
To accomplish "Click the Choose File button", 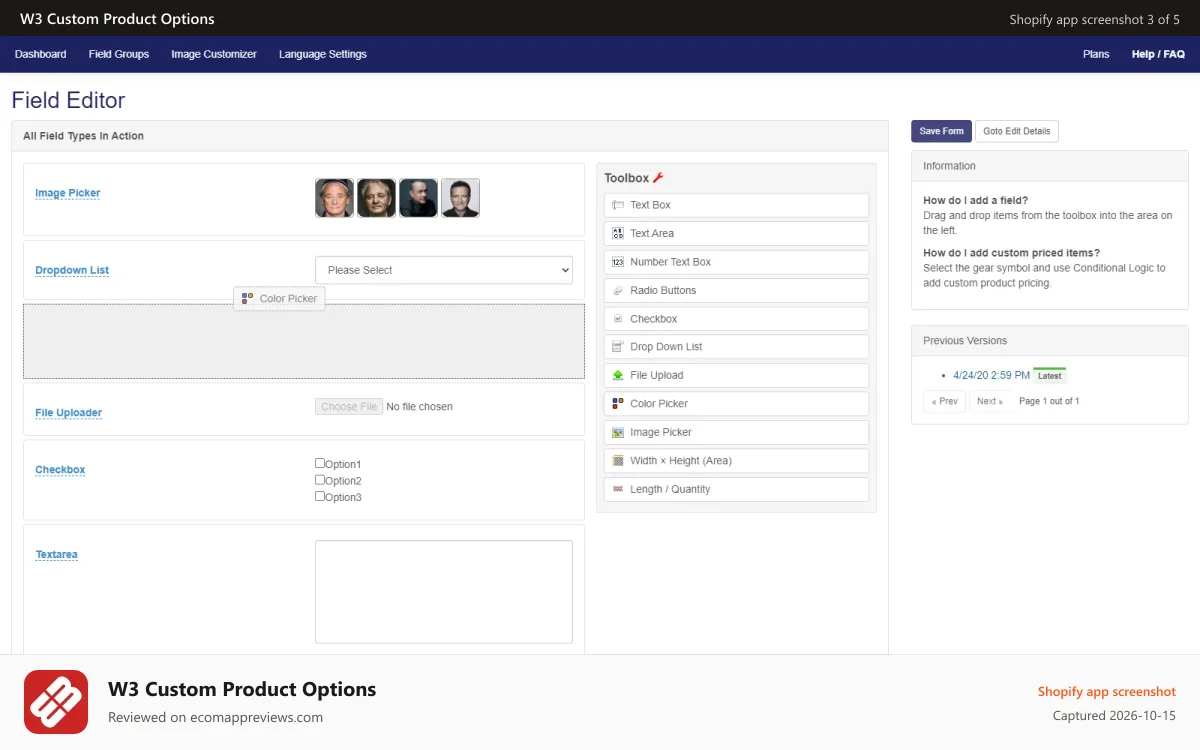I will [349, 407].
